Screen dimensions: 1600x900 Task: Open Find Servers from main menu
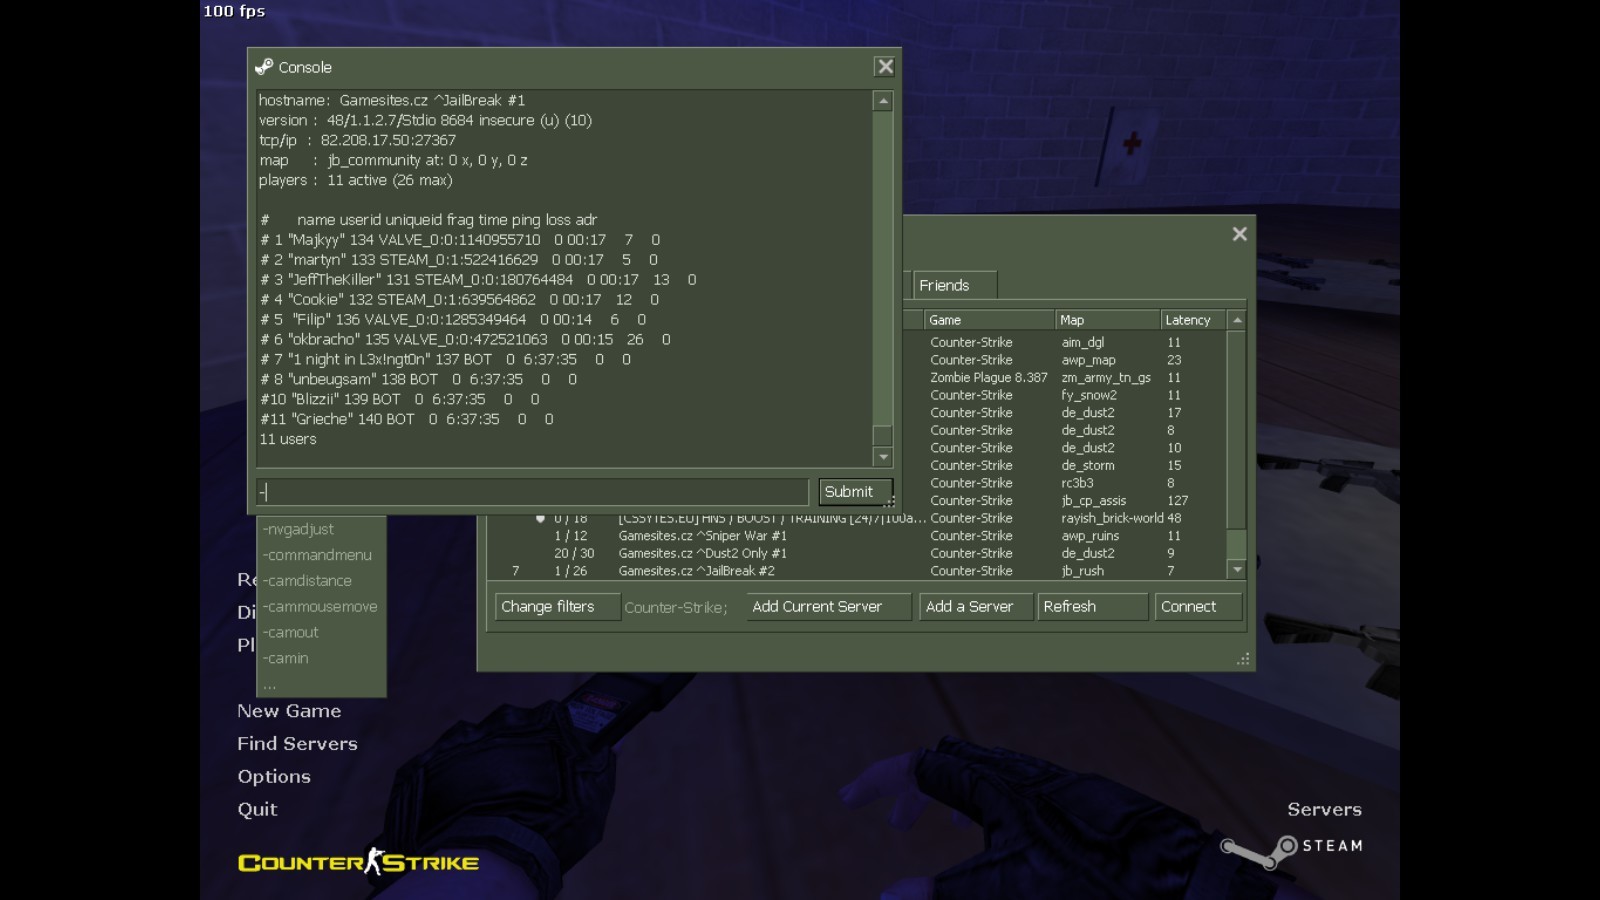point(297,744)
